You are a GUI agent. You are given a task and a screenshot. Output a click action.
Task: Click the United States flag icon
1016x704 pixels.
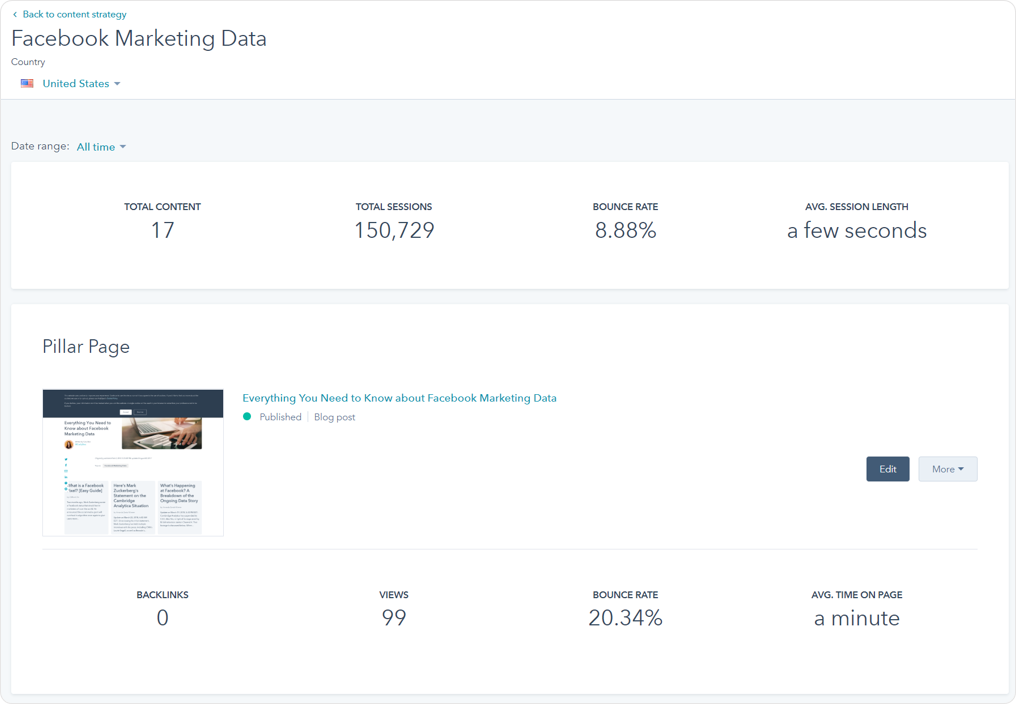(27, 84)
